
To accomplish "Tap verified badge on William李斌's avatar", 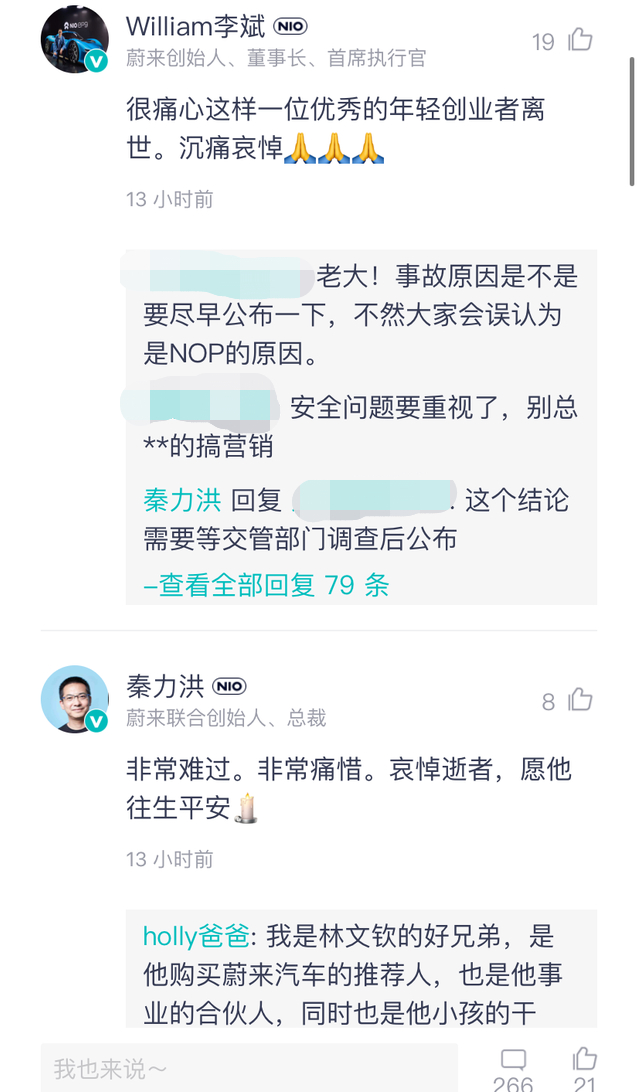I will point(96,61).
